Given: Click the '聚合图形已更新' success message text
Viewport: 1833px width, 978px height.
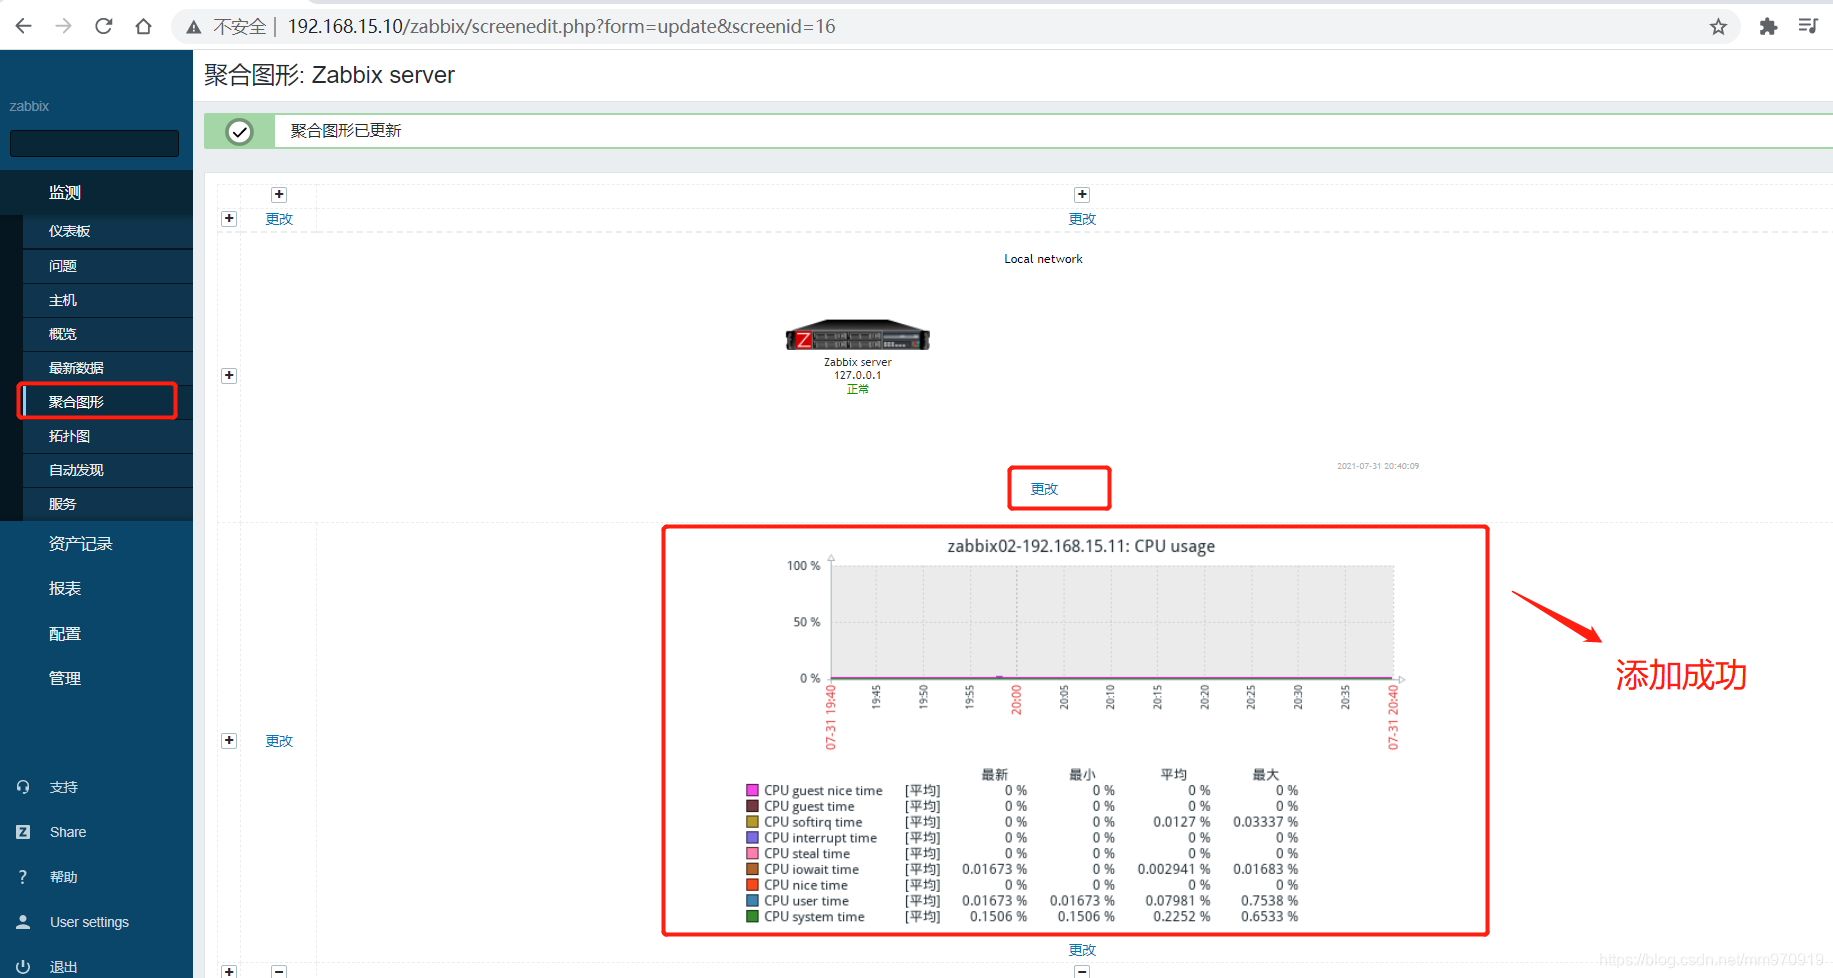Looking at the screenshot, I should tap(346, 131).
